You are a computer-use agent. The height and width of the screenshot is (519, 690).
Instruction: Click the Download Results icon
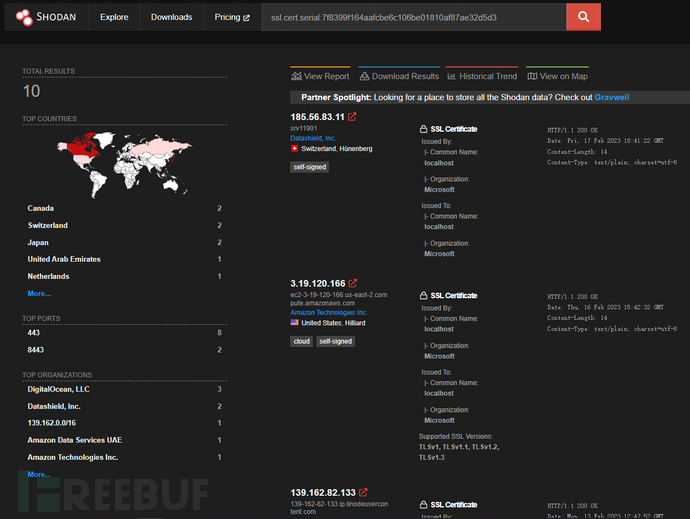click(x=364, y=76)
